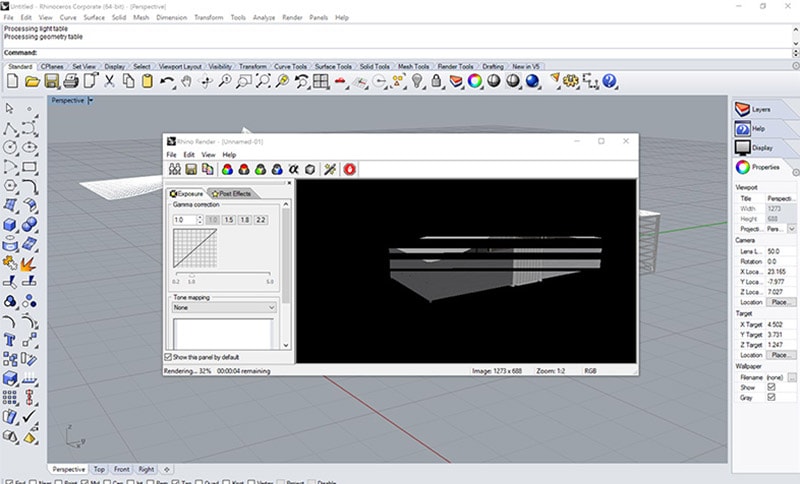Click the padlock Lock objects icon
Screen dimensions: 800x484
pos(436,81)
